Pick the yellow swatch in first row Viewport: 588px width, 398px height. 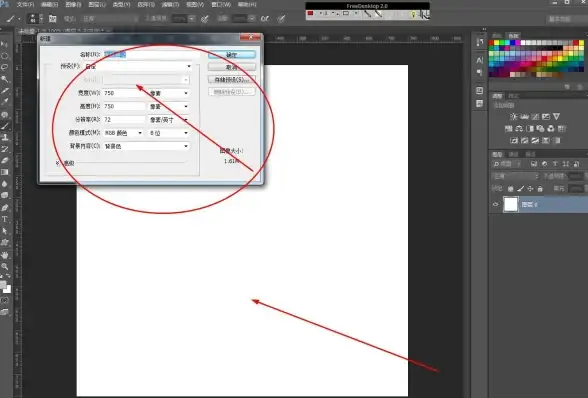496,43
